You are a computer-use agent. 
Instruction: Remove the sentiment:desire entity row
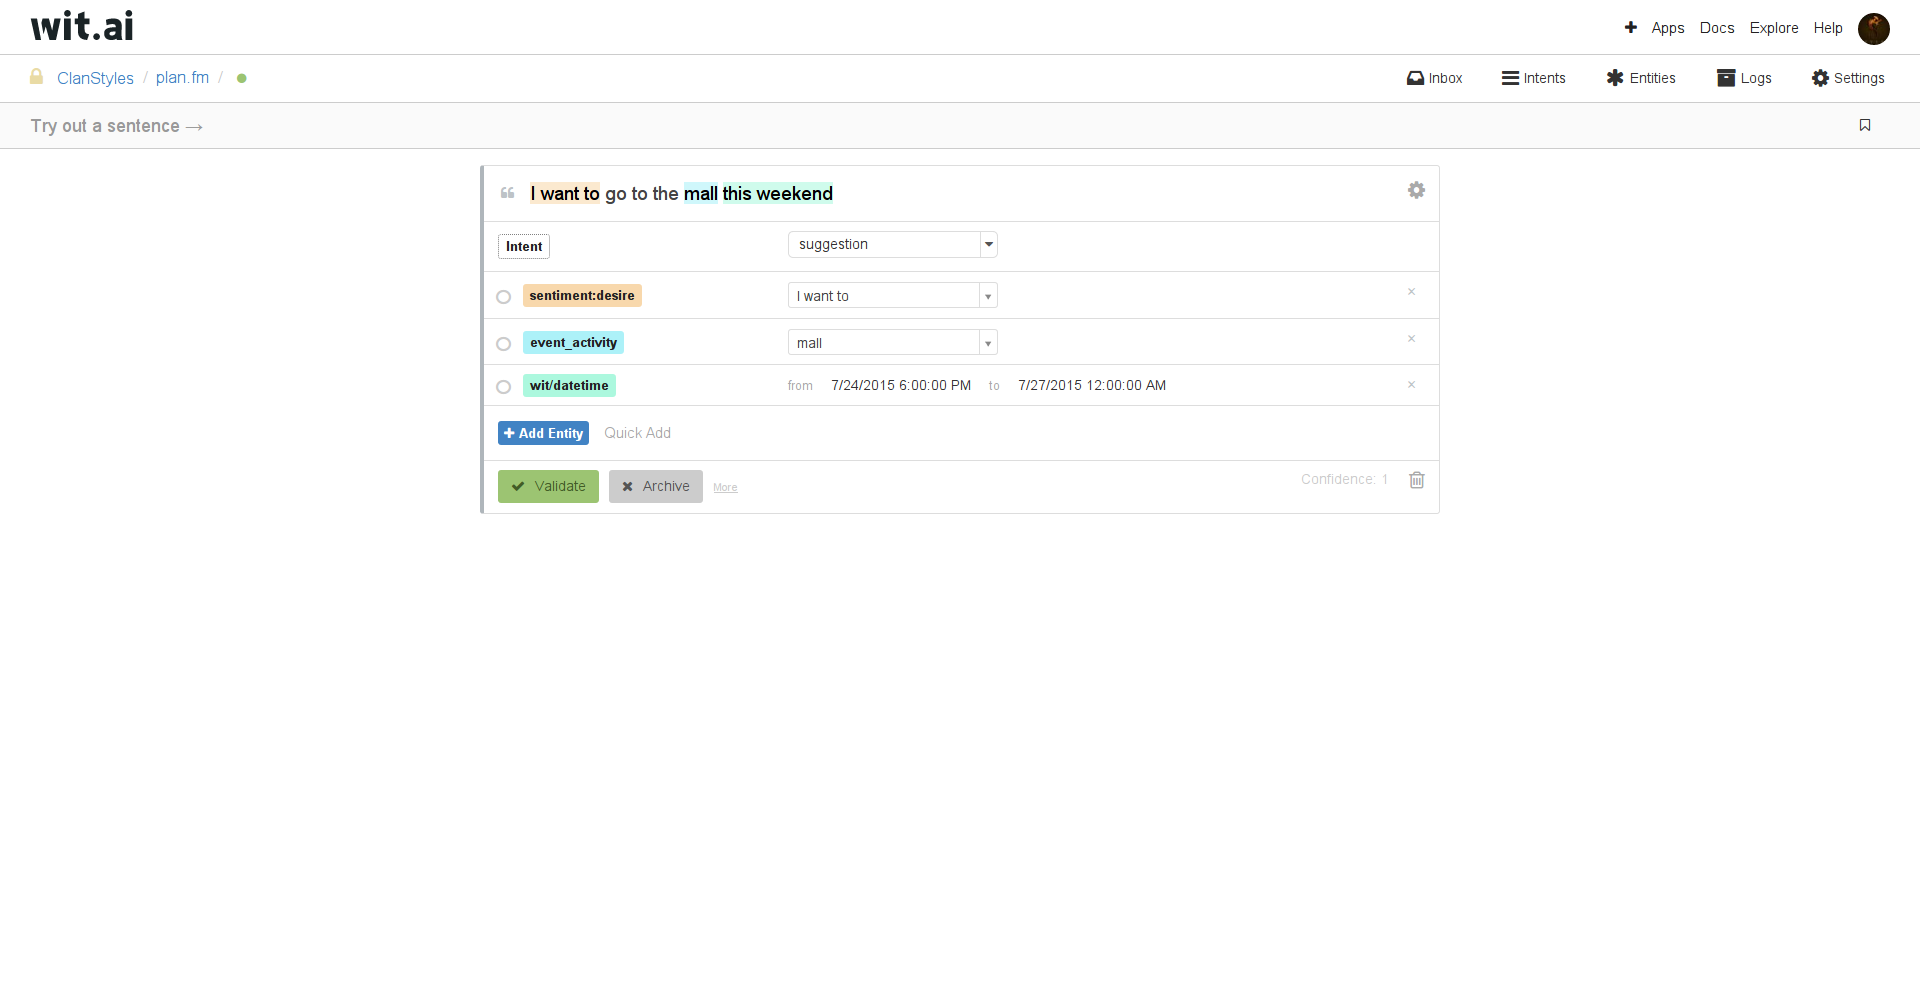click(1411, 292)
